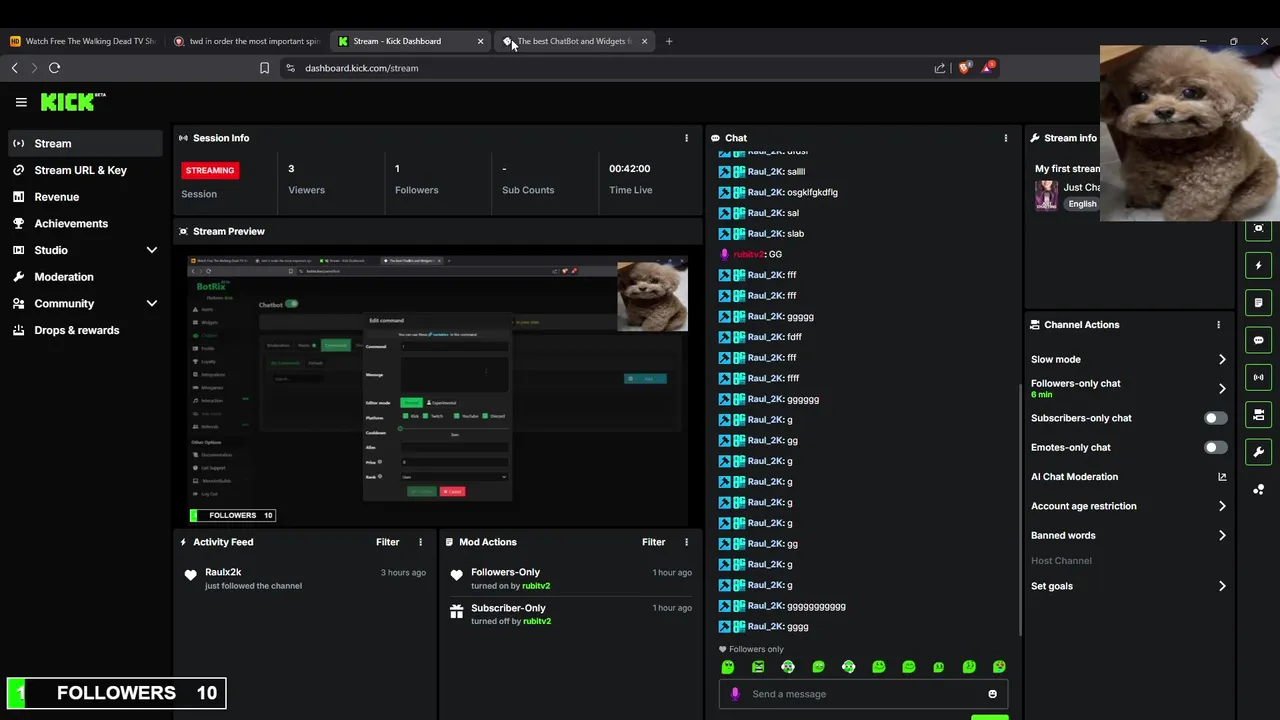Insert the angry square-face emote
1280x720 pixels.
pos(758,667)
